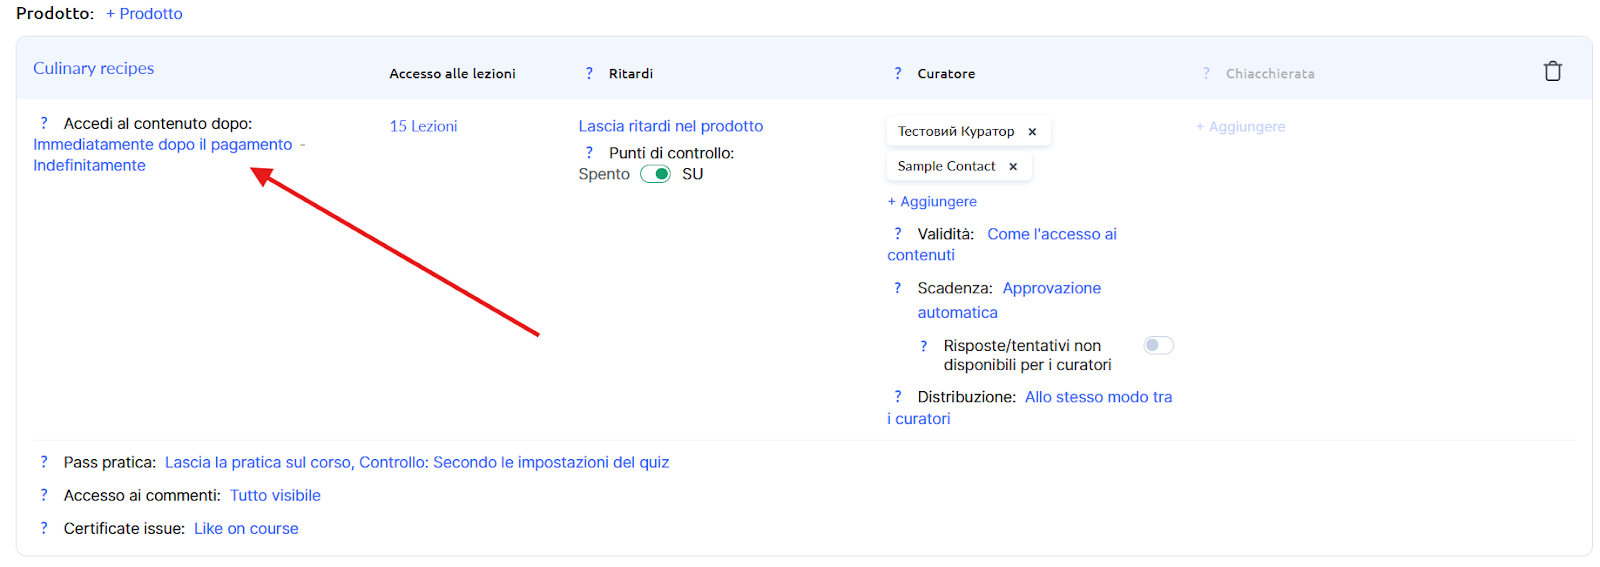Add another curator with + Aggiungere
Viewport: 1600px width, 567px height.
click(x=932, y=201)
